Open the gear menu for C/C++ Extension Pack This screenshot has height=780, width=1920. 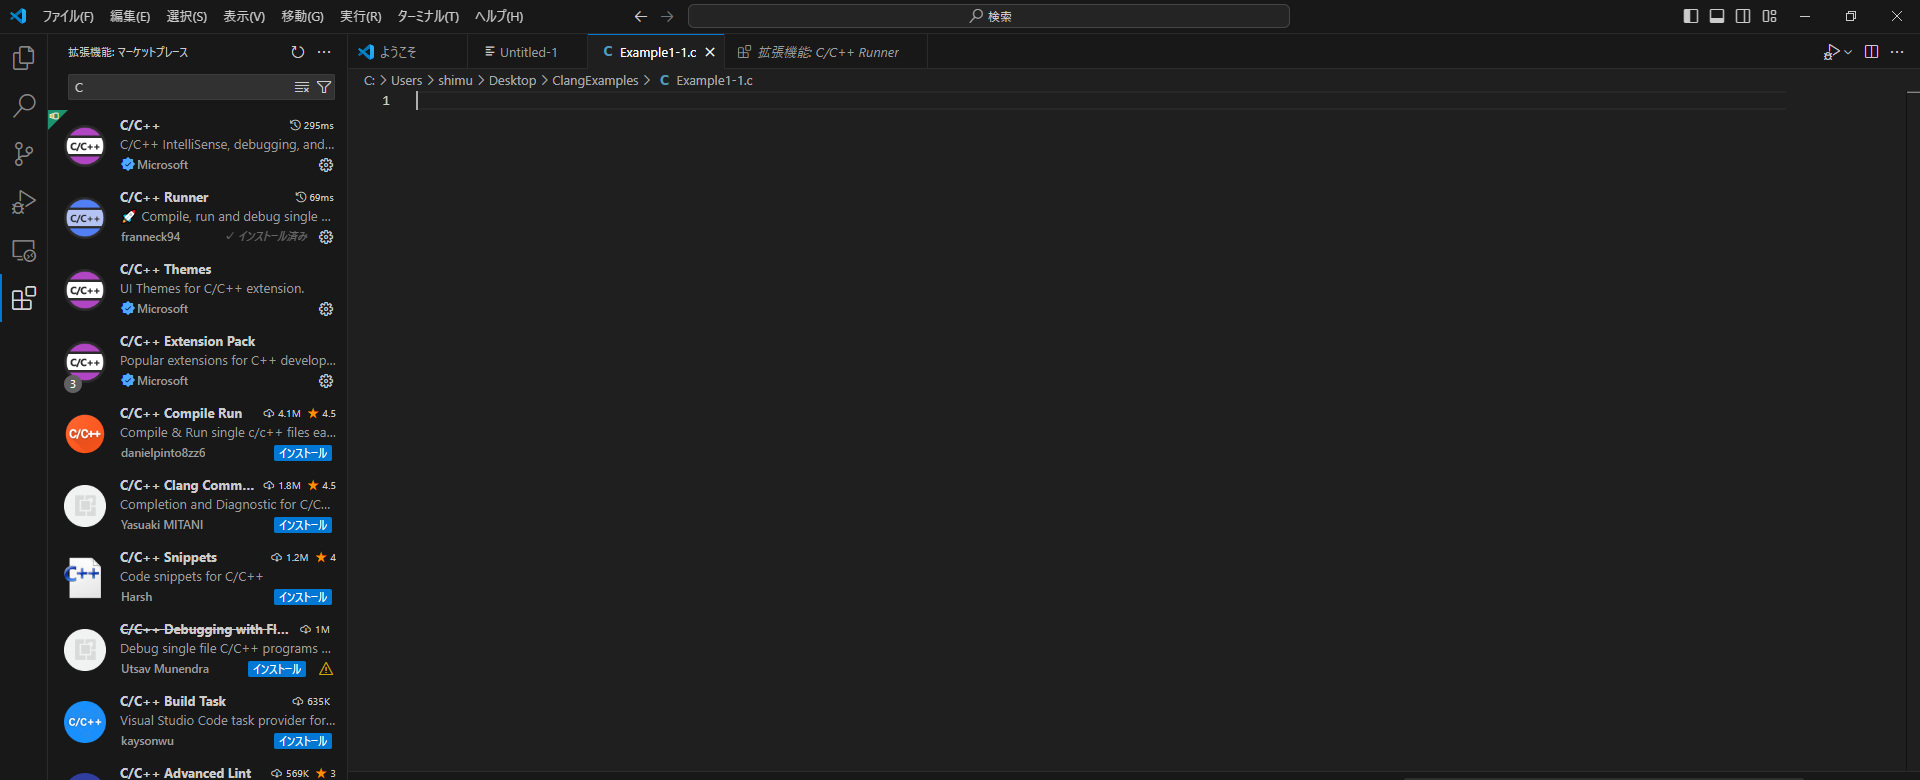pos(326,381)
